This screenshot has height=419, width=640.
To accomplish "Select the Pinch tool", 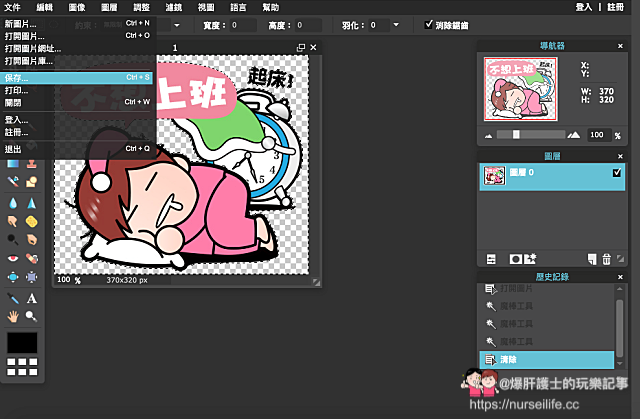I will point(31,277).
